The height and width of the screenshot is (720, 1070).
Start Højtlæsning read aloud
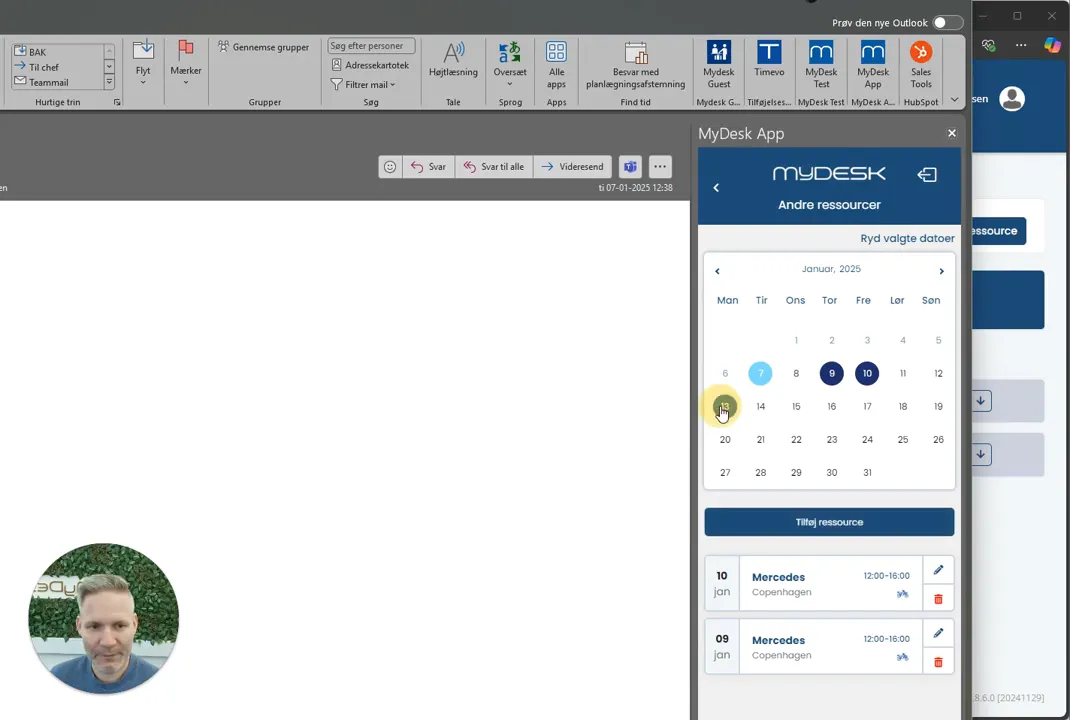[453, 59]
